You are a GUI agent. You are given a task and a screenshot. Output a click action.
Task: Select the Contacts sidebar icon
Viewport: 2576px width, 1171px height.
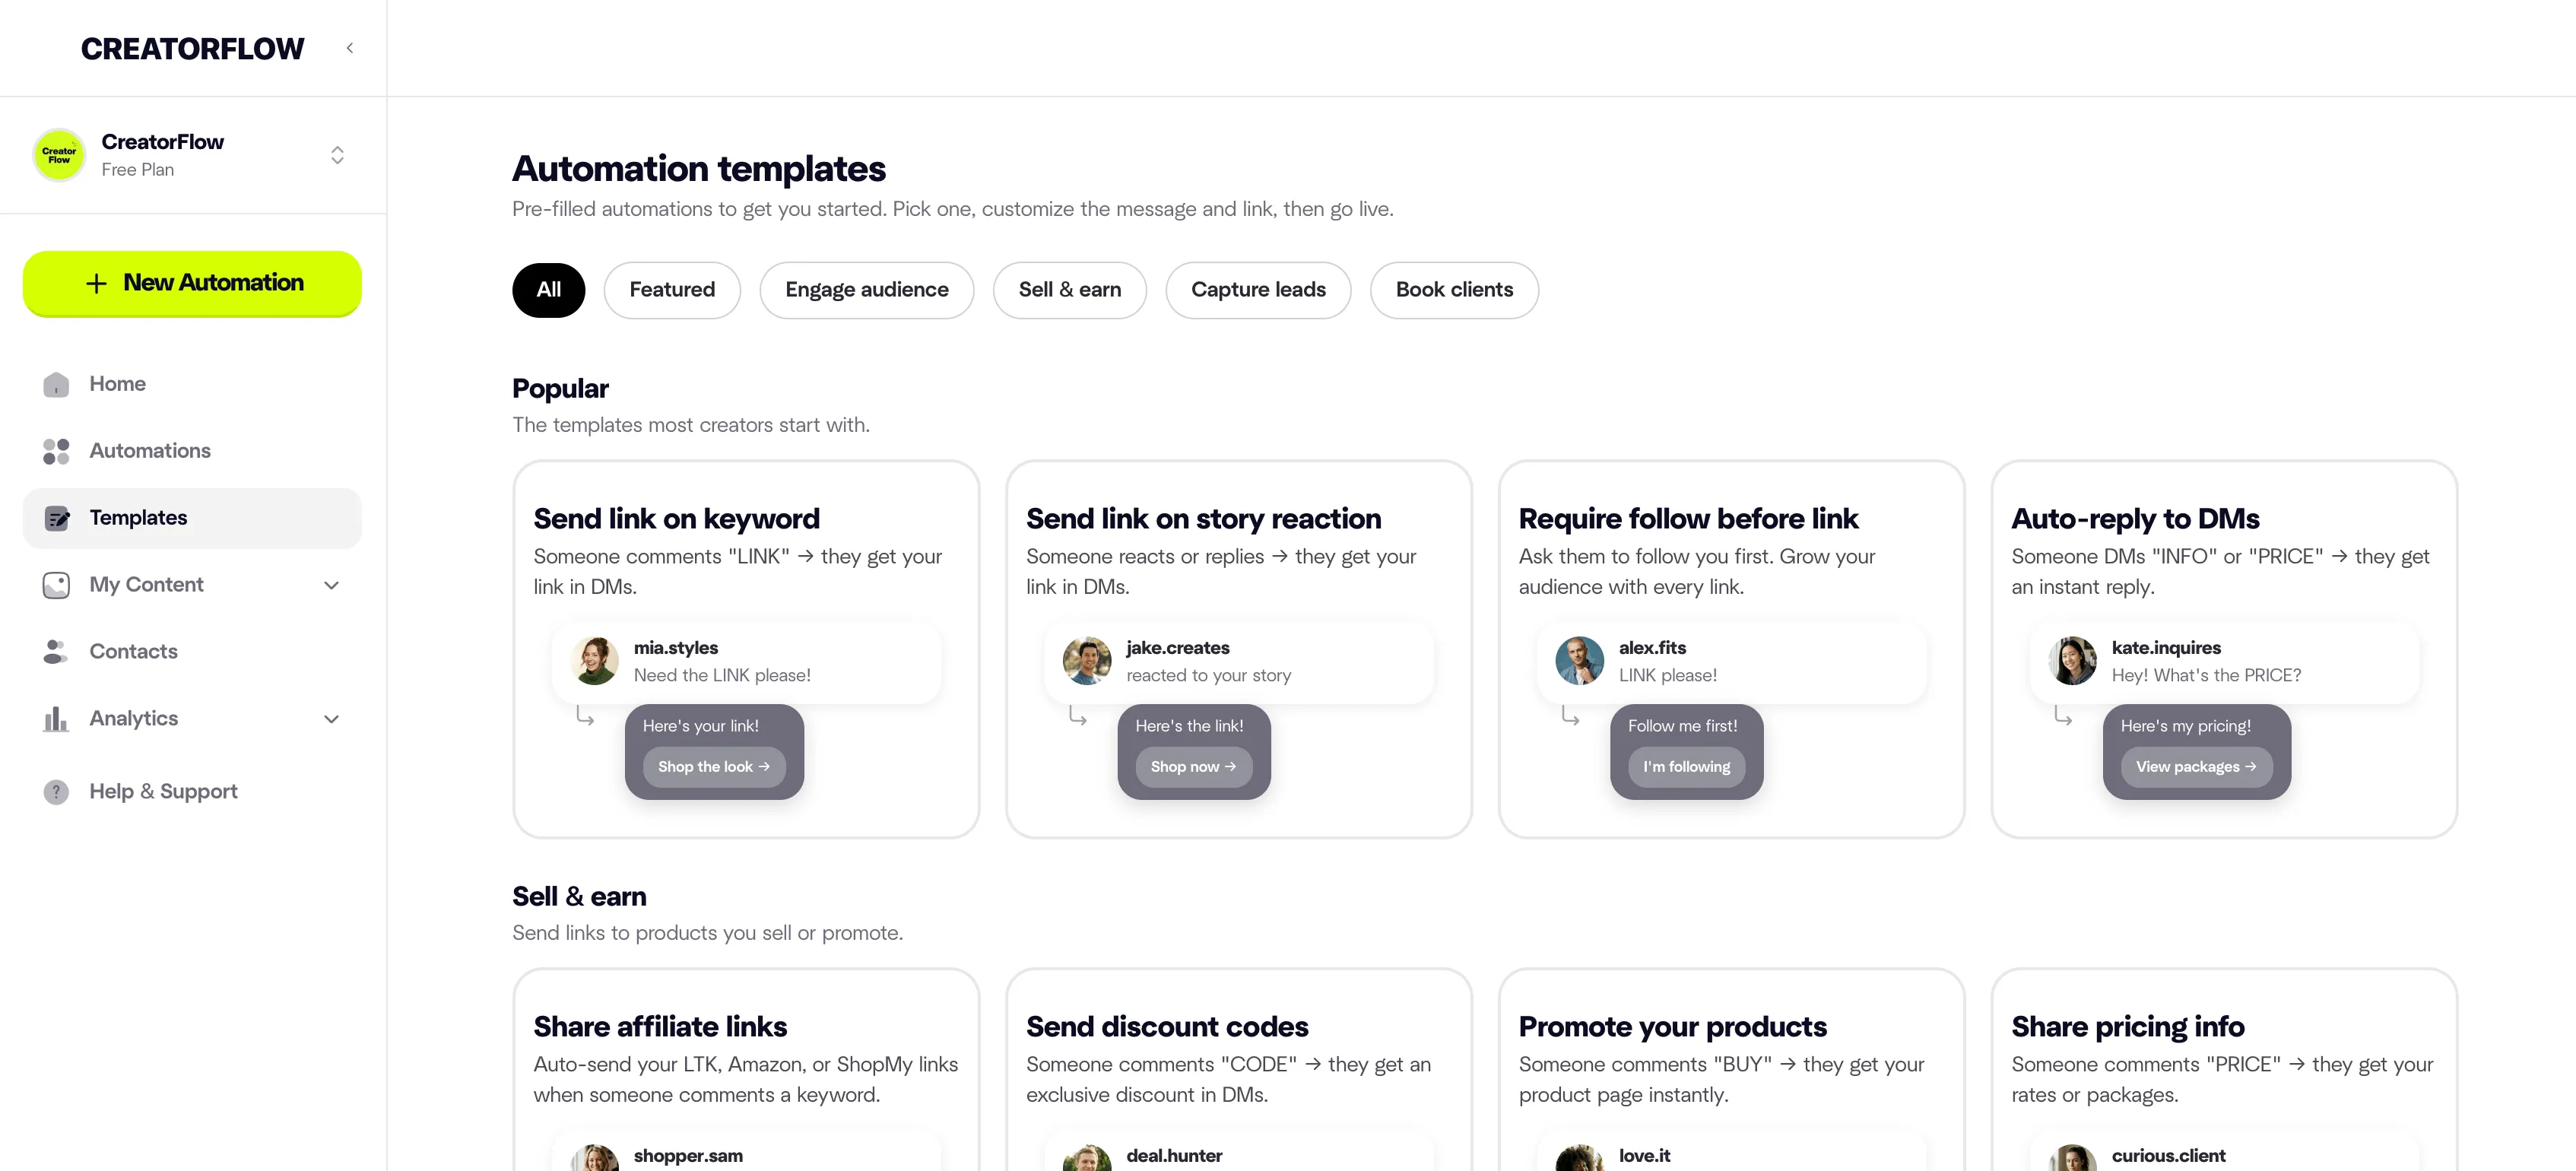click(56, 652)
